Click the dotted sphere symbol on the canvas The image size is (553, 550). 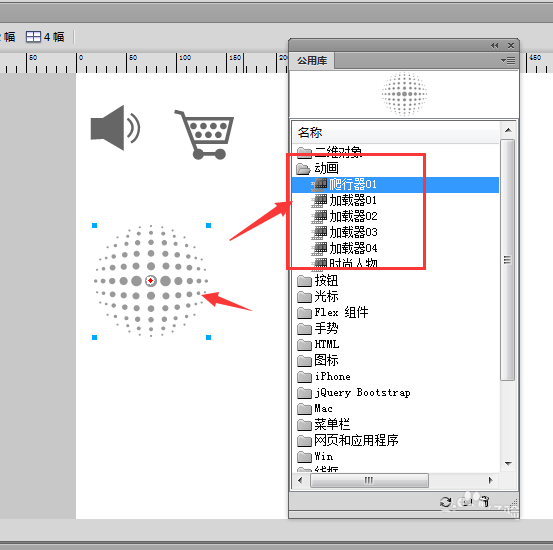point(151,281)
